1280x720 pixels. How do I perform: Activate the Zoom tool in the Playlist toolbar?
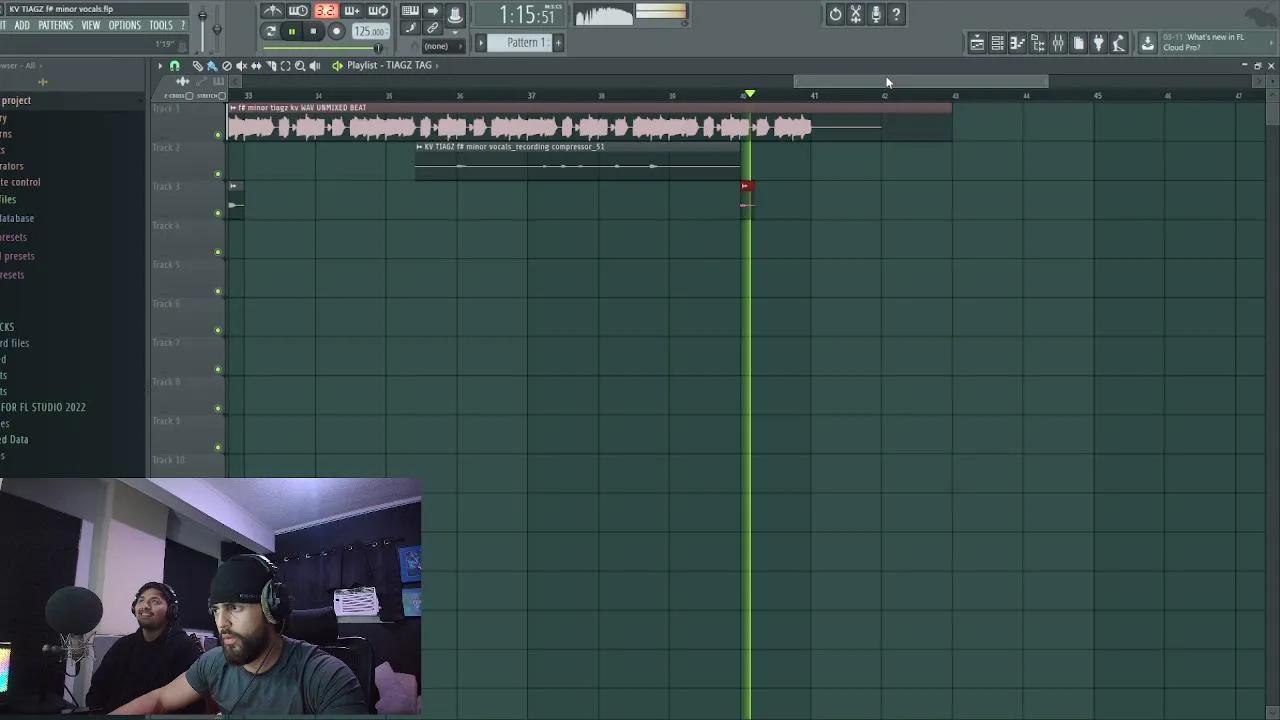coord(301,65)
